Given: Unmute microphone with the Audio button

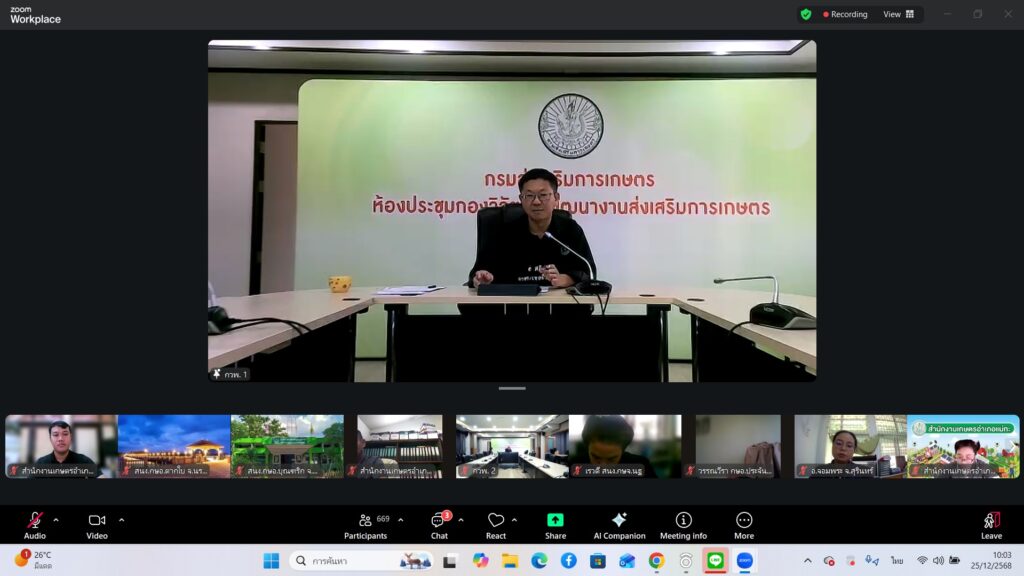Looking at the screenshot, I should (x=35, y=524).
